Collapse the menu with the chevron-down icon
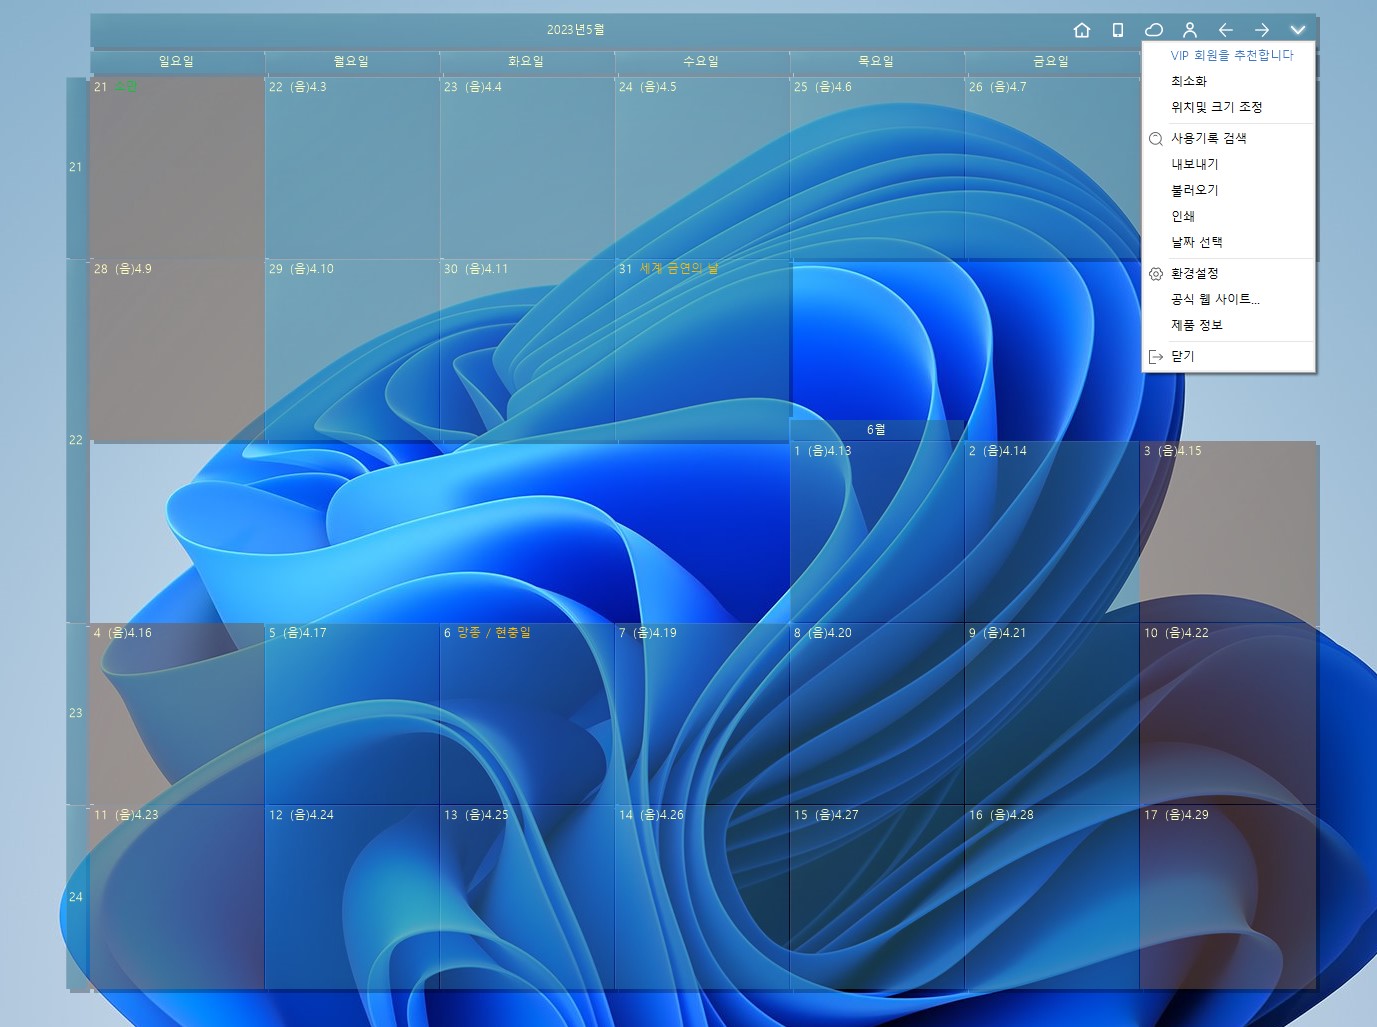The image size is (1377, 1027). [1298, 30]
